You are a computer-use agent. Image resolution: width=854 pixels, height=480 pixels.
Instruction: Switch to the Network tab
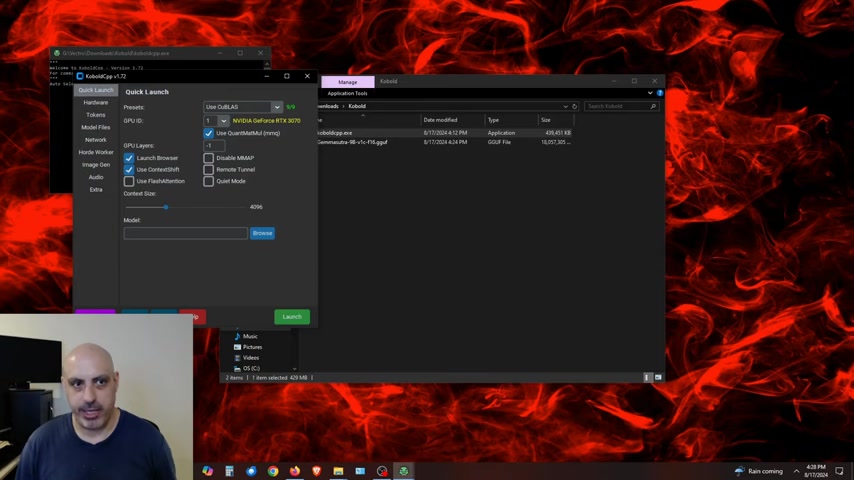[x=96, y=140]
